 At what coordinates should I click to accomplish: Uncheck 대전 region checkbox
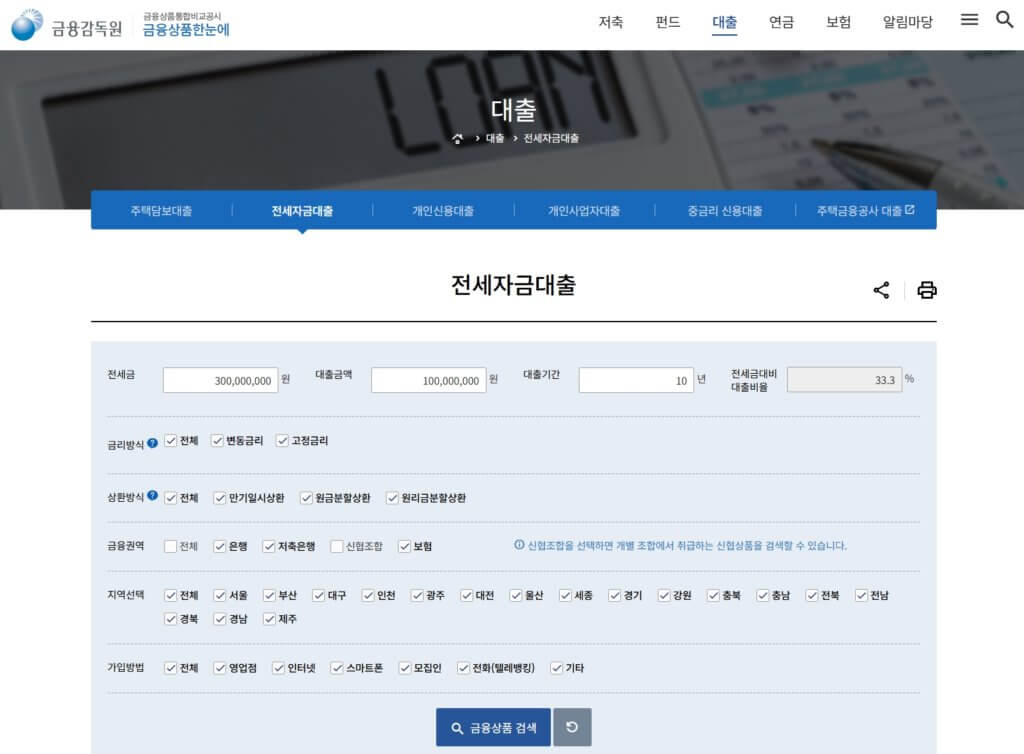[466, 595]
